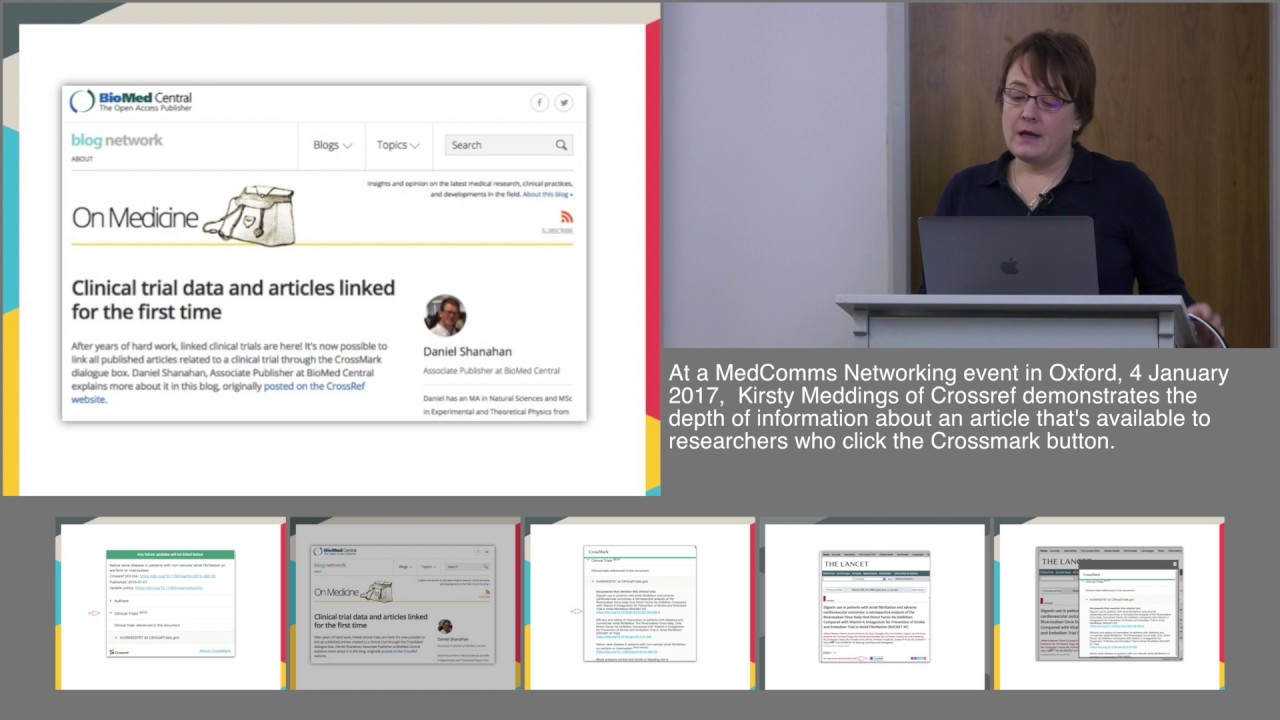Open the Blogs dropdown menu
1280x720 pixels.
tap(332, 145)
